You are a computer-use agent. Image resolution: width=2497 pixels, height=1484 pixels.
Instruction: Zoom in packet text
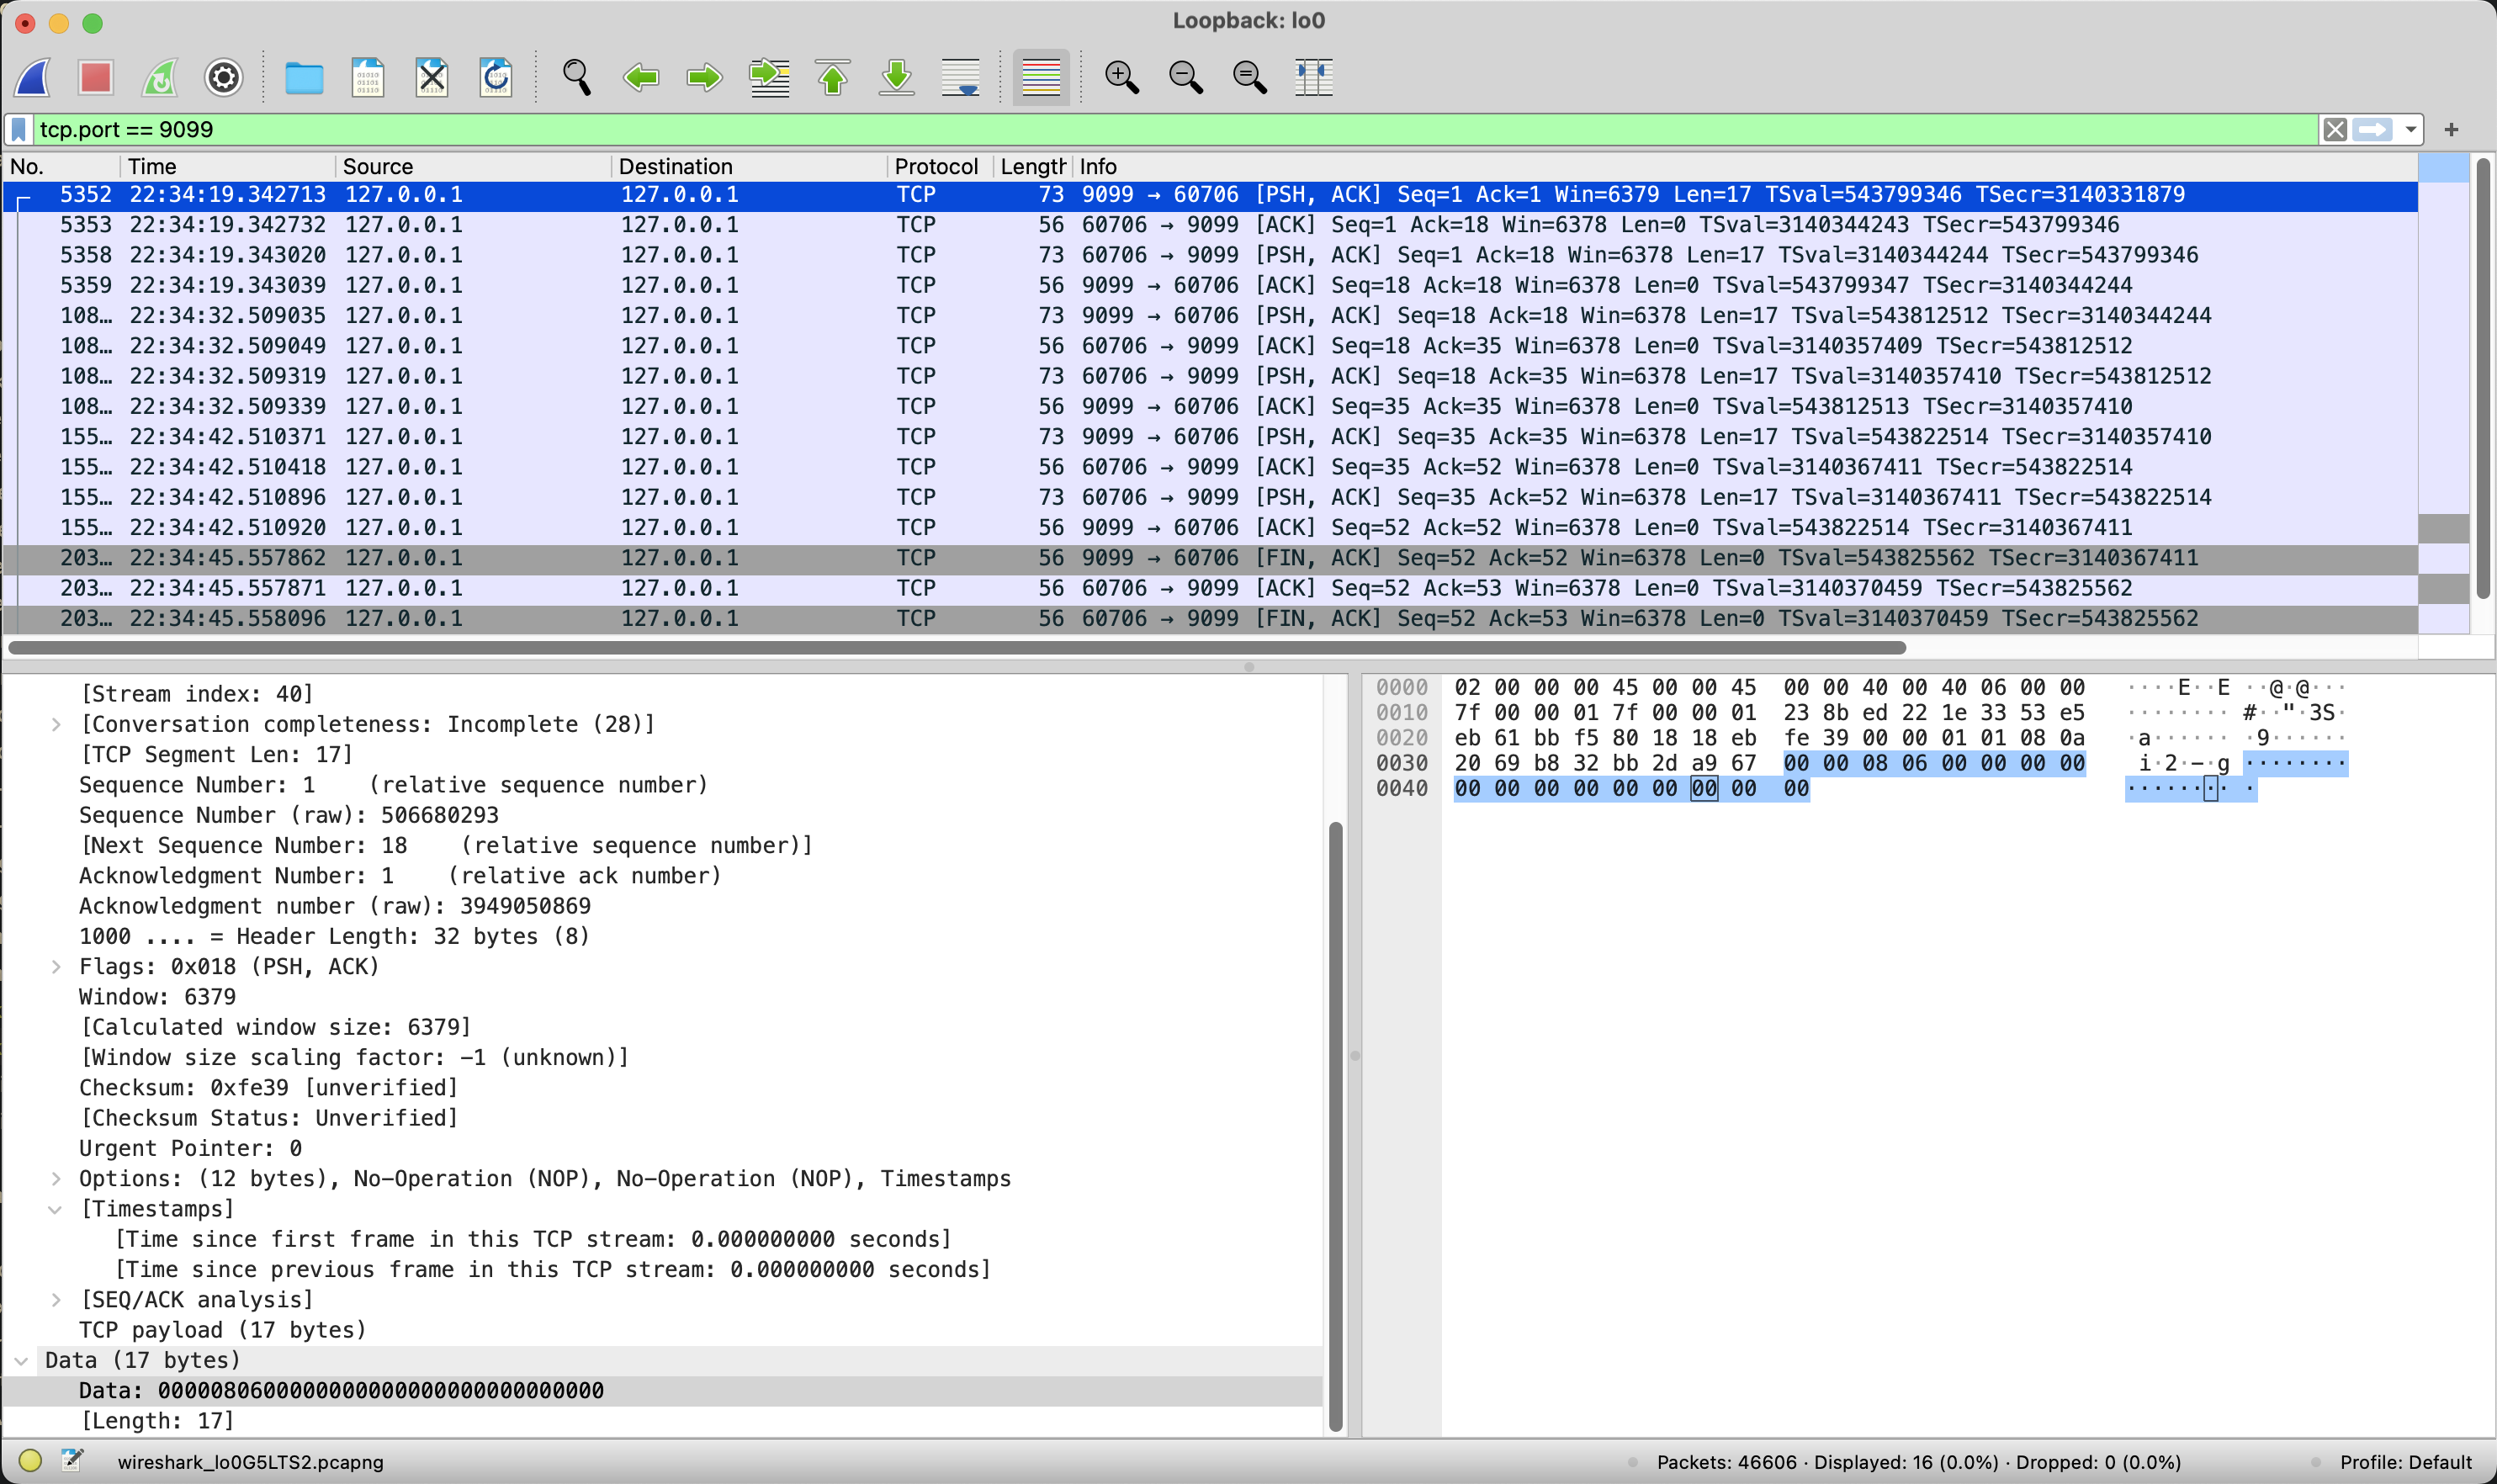(x=1122, y=77)
